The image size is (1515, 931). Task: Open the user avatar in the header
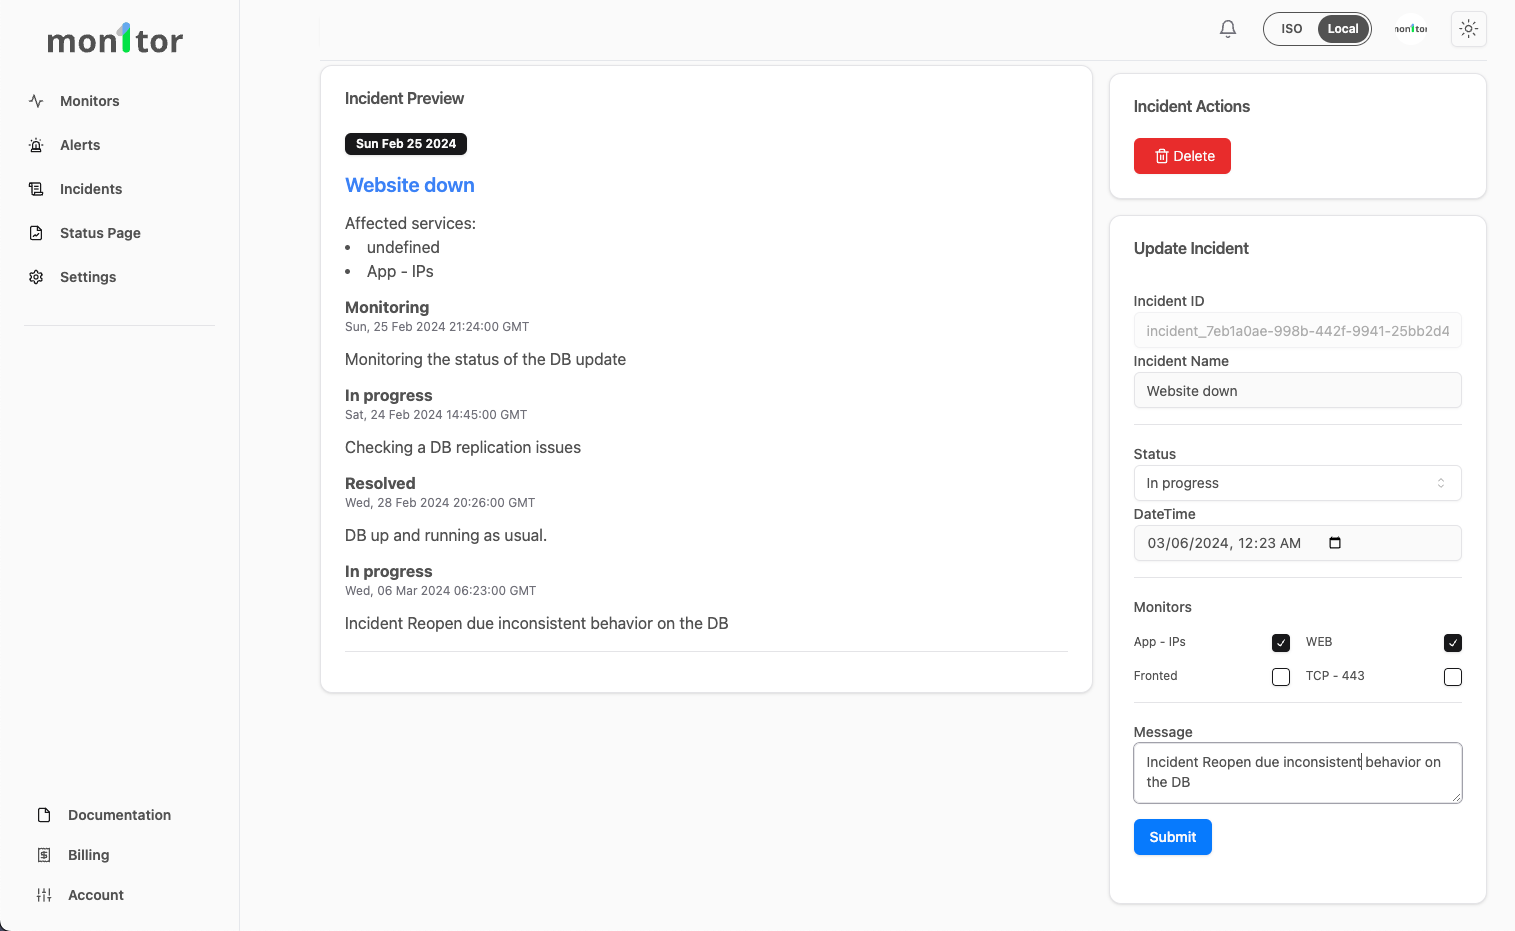[1411, 29]
